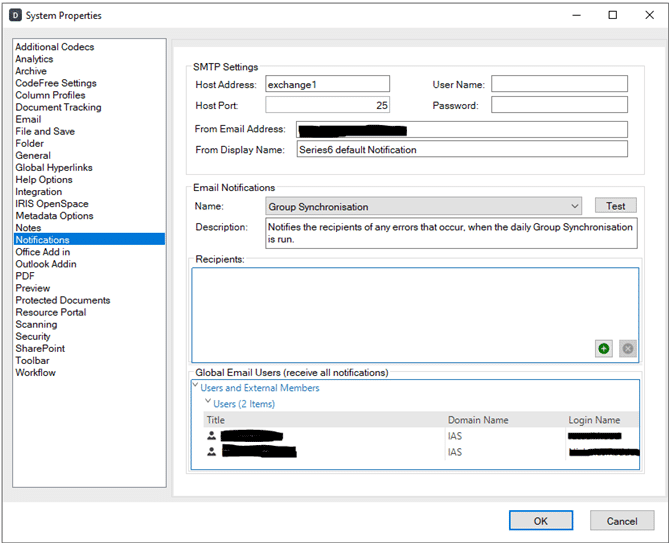Click the Test notification button

click(615, 206)
